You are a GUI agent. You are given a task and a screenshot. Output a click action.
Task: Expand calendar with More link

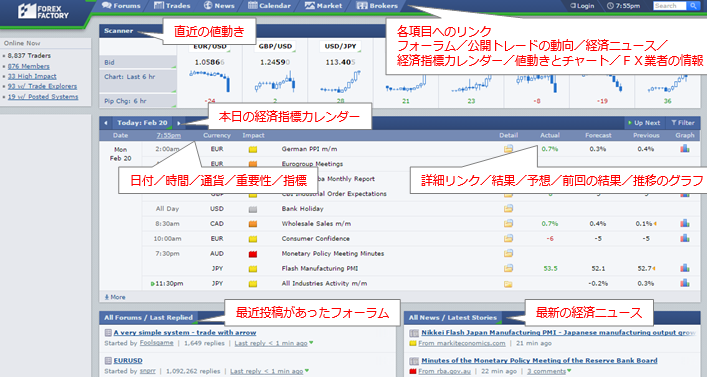(x=115, y=297)
